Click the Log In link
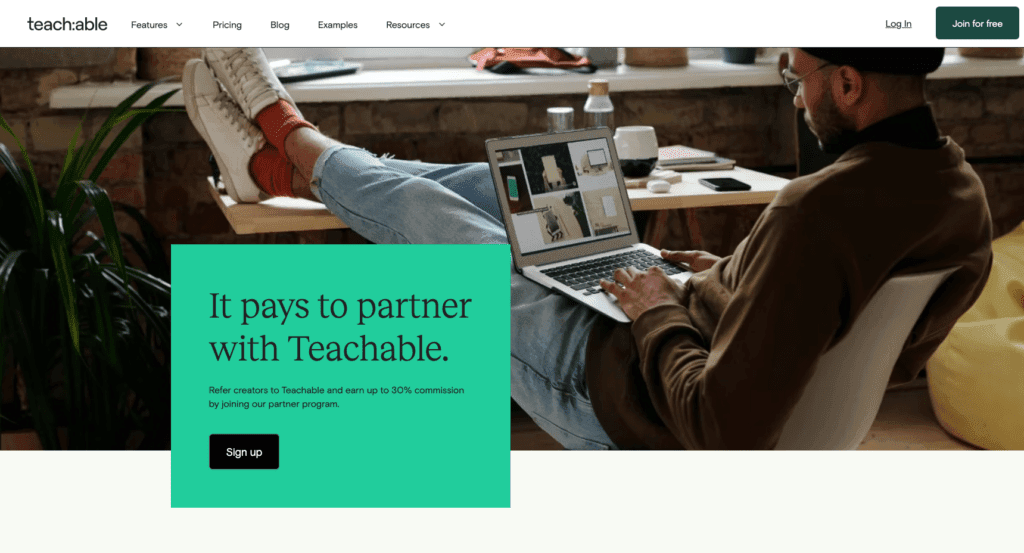This screenshot has width=1024, height=553. pos(898,24)
